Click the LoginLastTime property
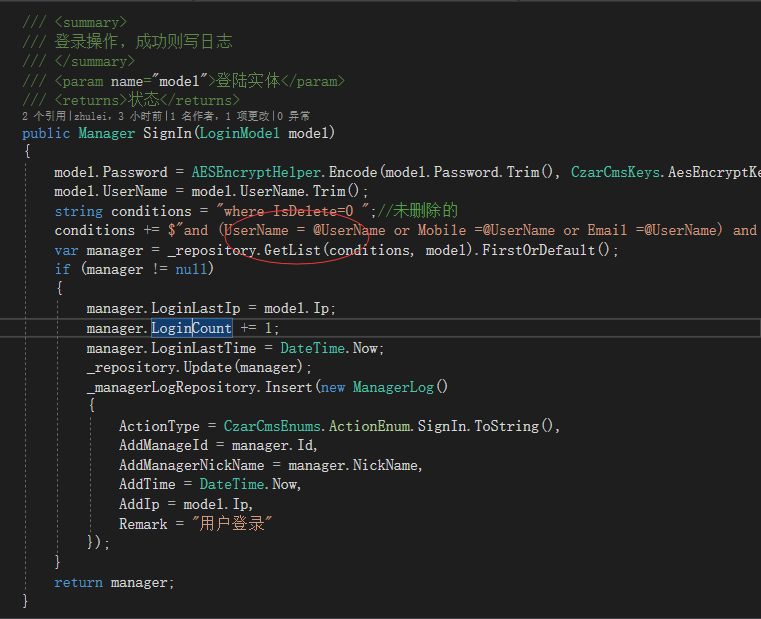The width and height of the screenshot is (761, 619). tap(211, 348)
